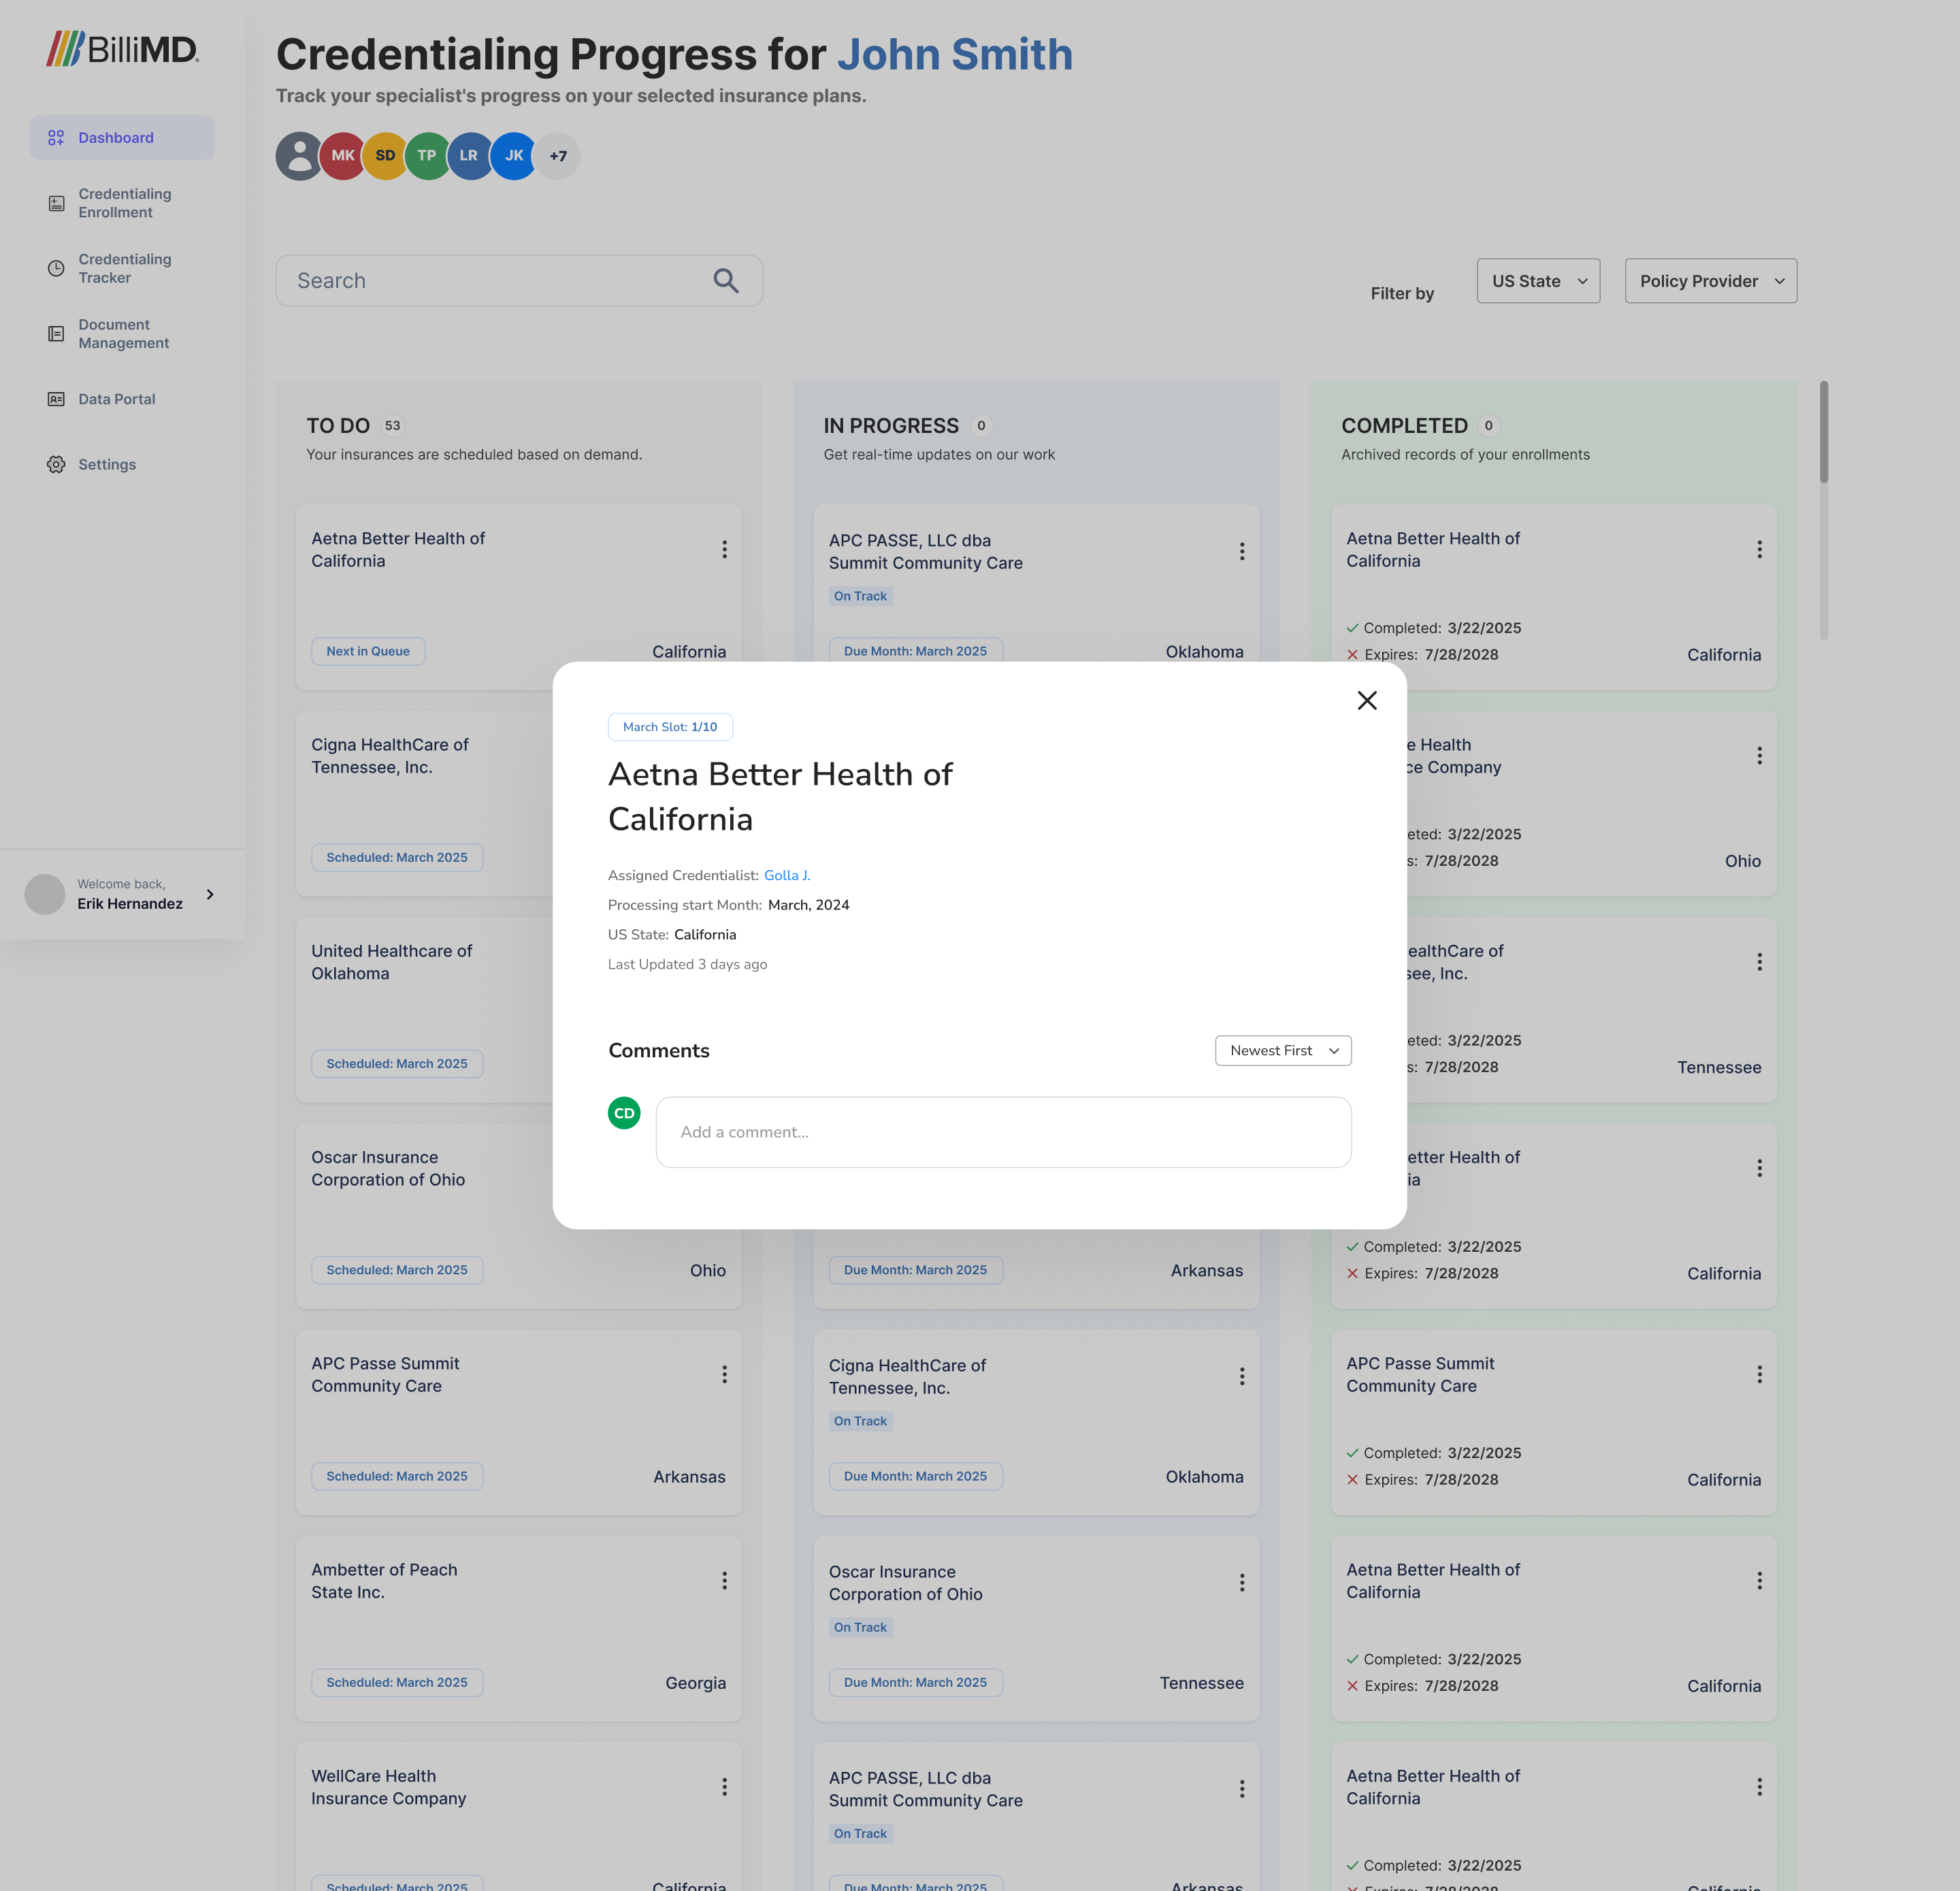The height and width of the screenshot is (1891, 1960).
Task: Click the Add a comment field
Action: [1003, 1132]
